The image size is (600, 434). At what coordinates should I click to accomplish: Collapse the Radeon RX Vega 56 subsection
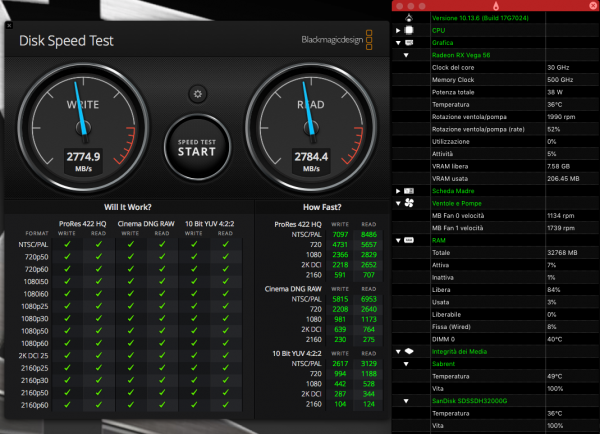[x=405, y=55]
